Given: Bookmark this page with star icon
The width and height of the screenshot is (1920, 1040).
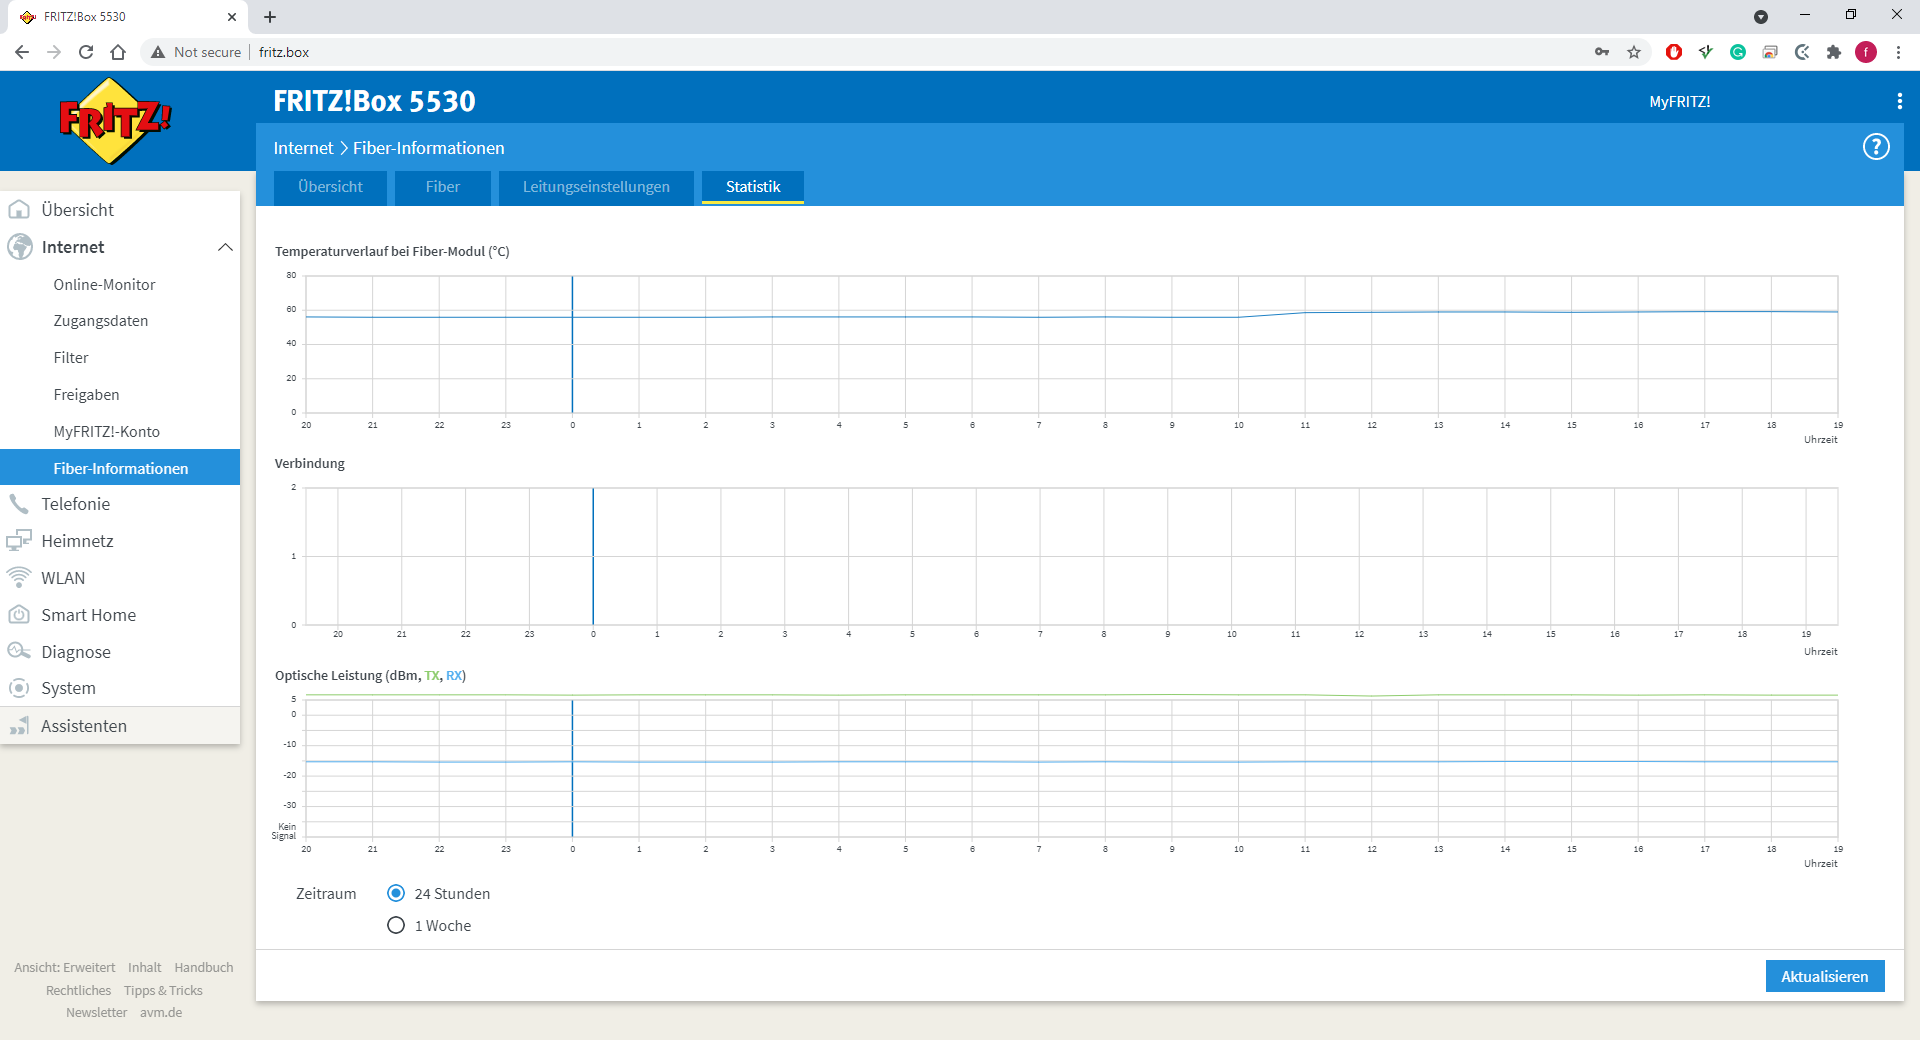Looking at the screenshot, I should pyautogui.click(x=1634, y=52).
